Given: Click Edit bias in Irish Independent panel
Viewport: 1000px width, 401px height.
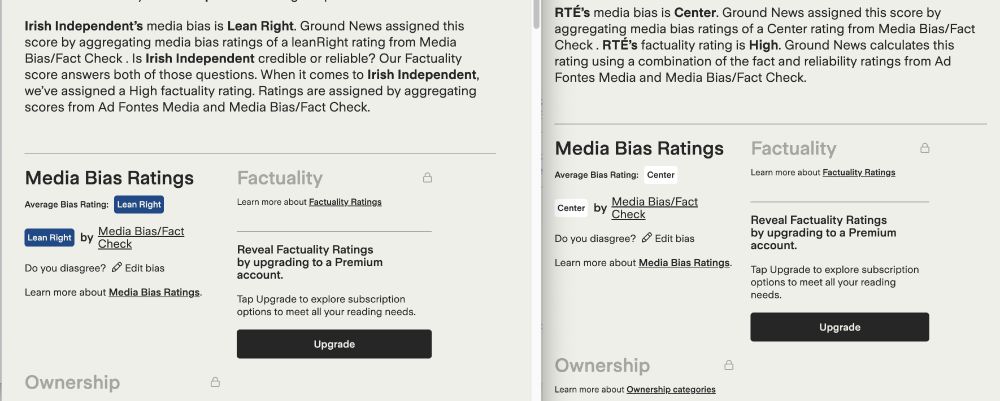Looking at the screenshot, I should (x=144, y=268).
